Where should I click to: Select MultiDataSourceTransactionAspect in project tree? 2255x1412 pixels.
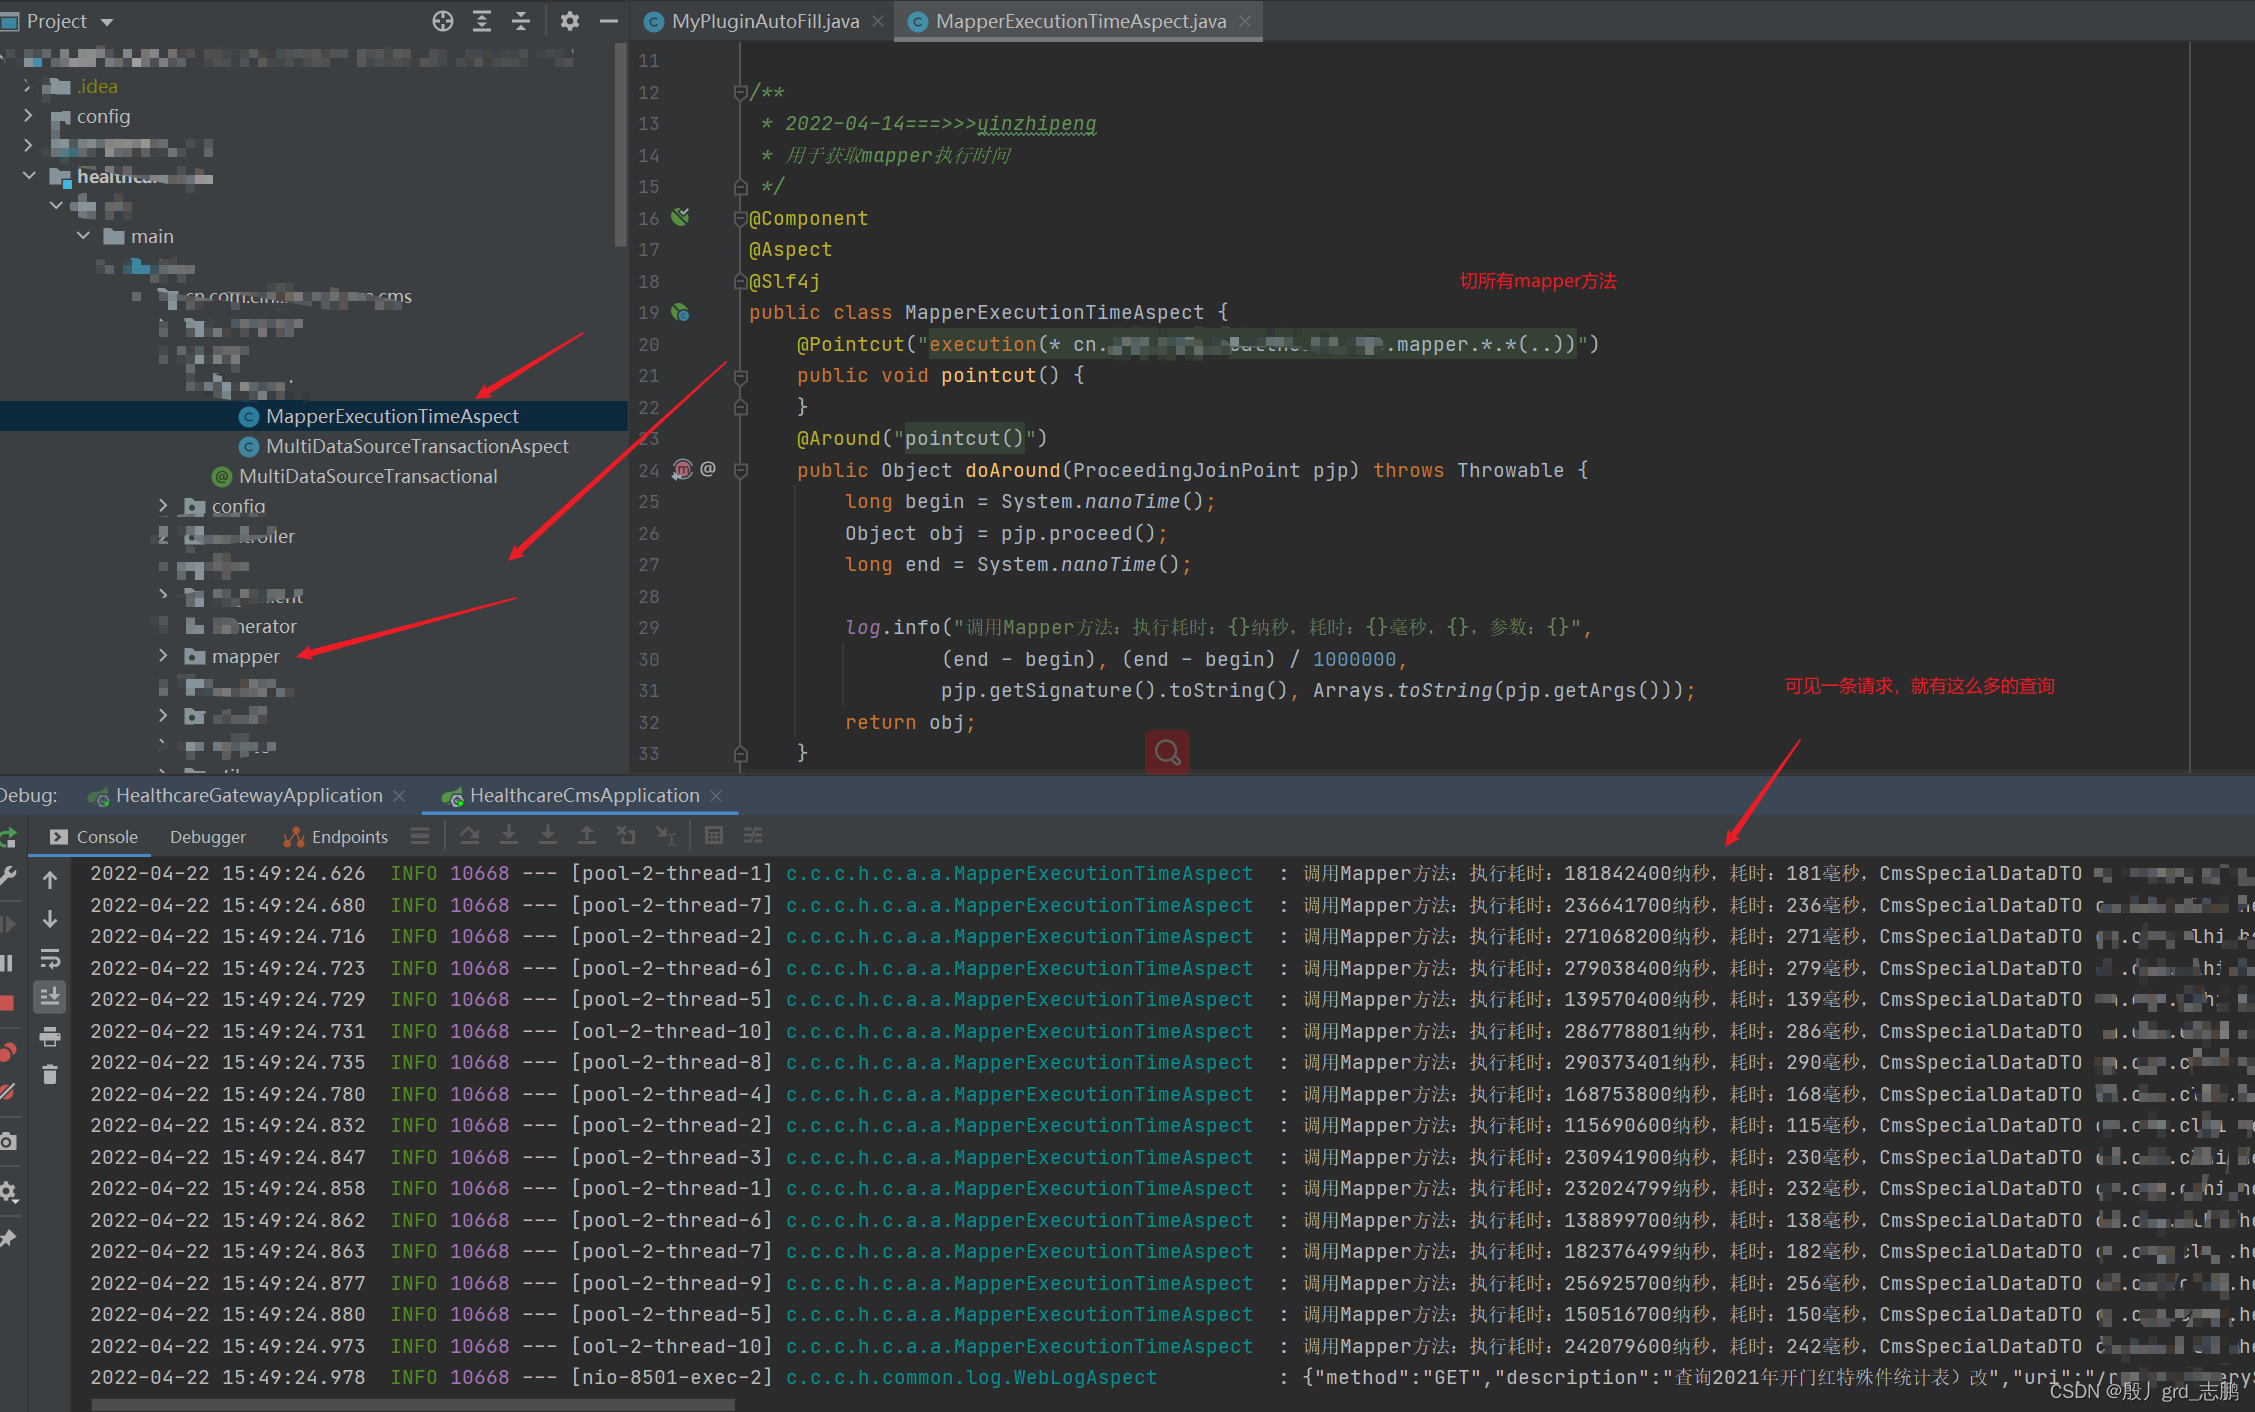click(417, 446)
